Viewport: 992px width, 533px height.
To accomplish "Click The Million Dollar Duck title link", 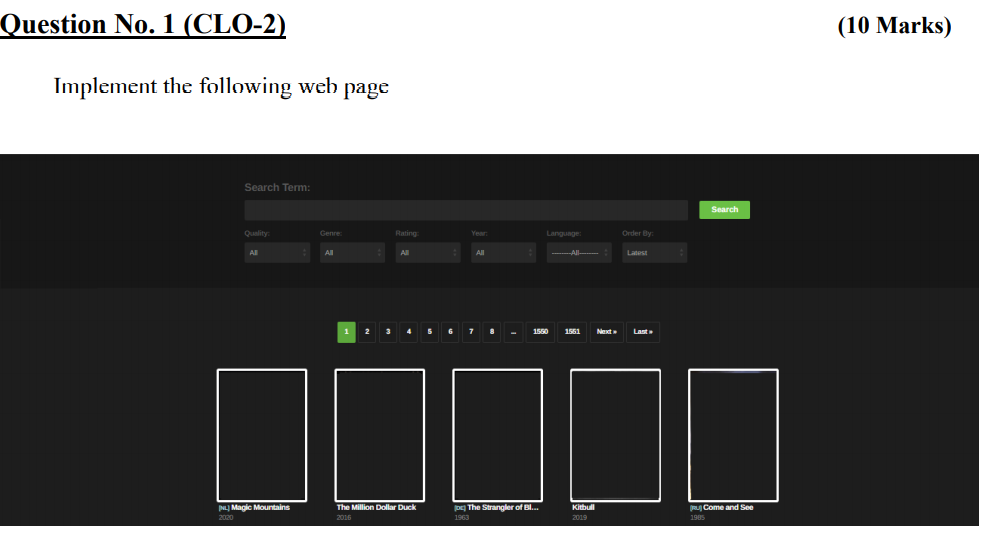I will (x=376, y=508).
